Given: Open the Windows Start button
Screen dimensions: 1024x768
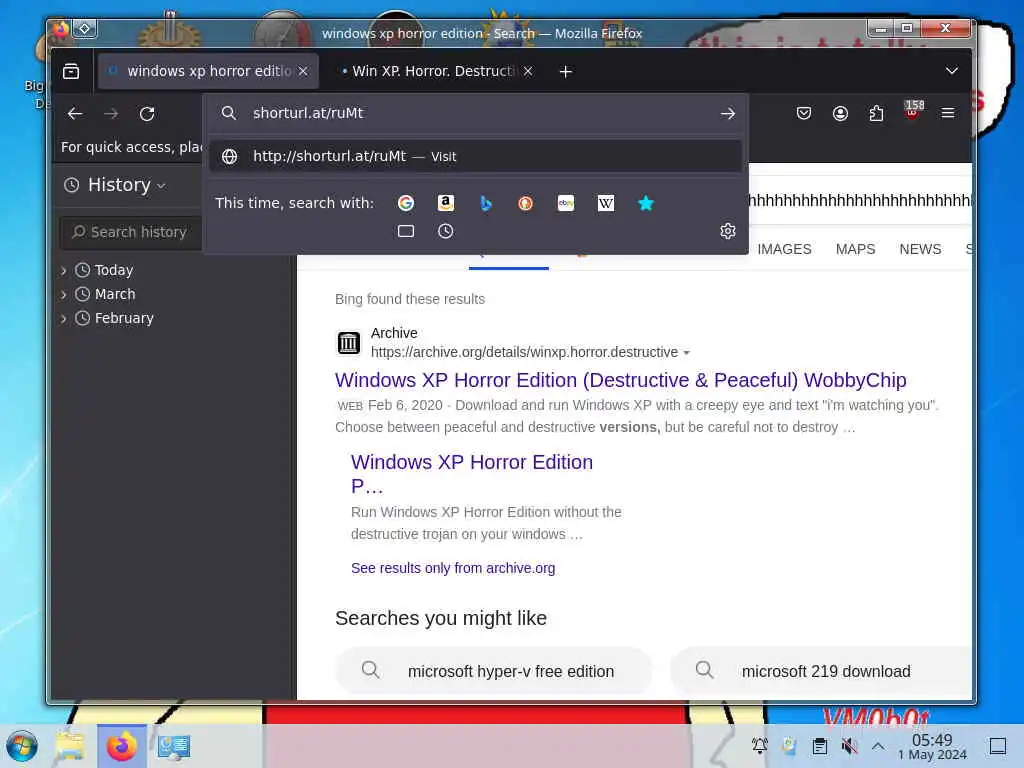Looking at the screenshot, I should pyautogui.click(x=22, y=746).
